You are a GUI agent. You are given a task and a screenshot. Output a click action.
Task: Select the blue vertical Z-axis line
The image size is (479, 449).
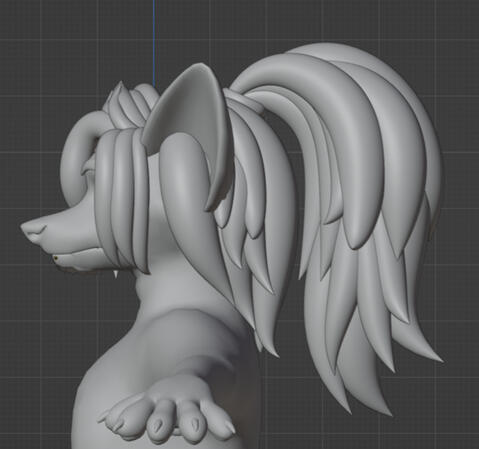coord(154,42)
